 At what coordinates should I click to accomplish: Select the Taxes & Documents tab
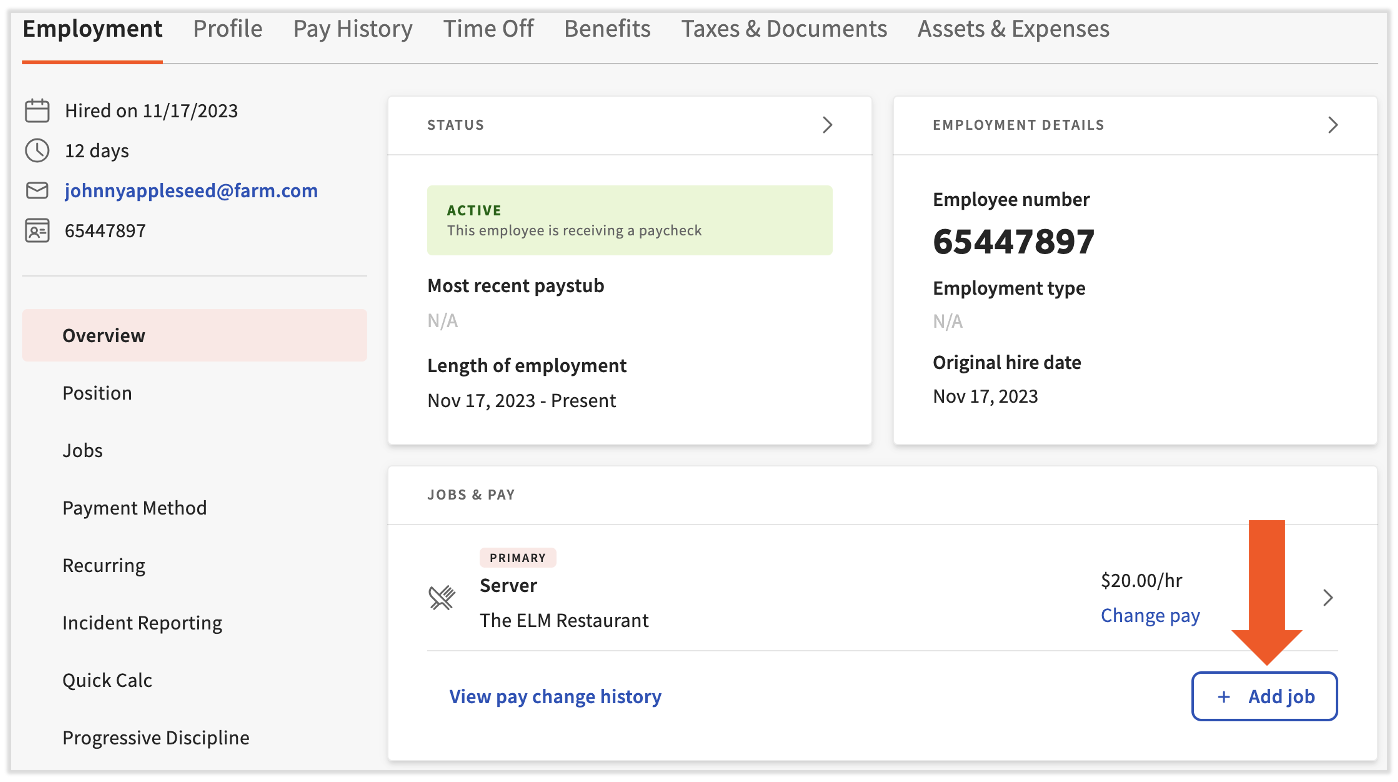(x=784, y=29)
